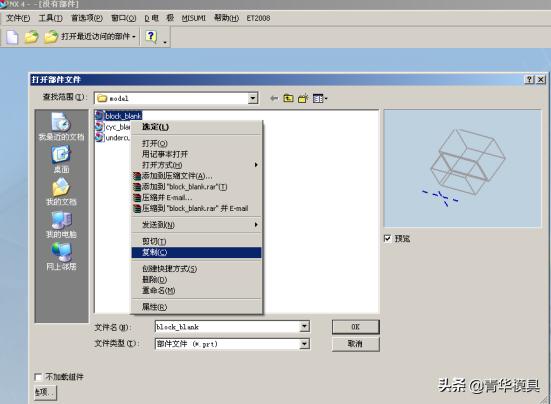The image size is (551, 404).
Task: Choose 重命名(M) in context menu
Action: tap(197, 291)
